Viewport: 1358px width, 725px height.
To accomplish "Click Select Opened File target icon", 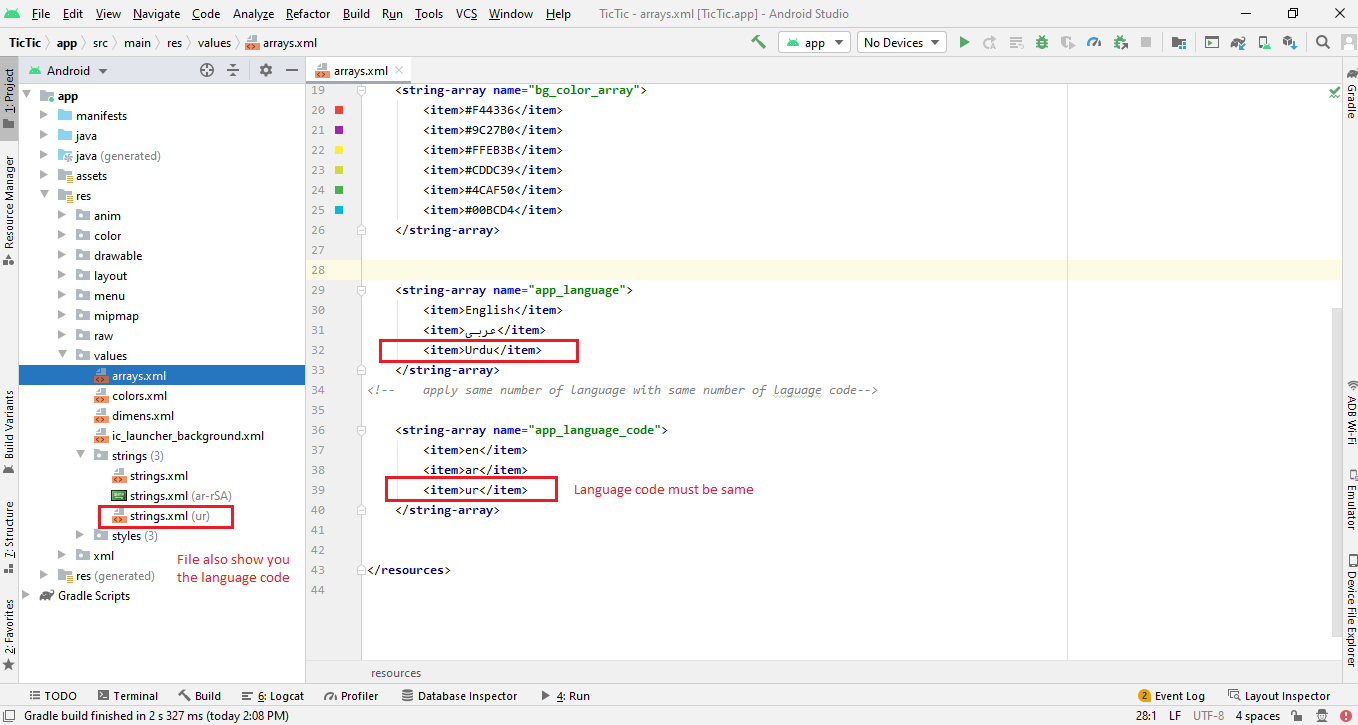I will tap(207, 70).
